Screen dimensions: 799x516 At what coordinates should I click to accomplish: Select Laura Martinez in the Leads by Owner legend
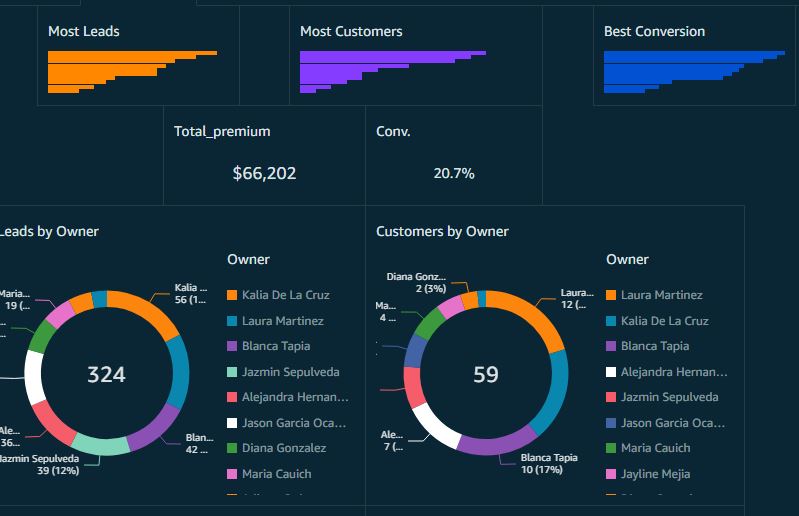282,321
